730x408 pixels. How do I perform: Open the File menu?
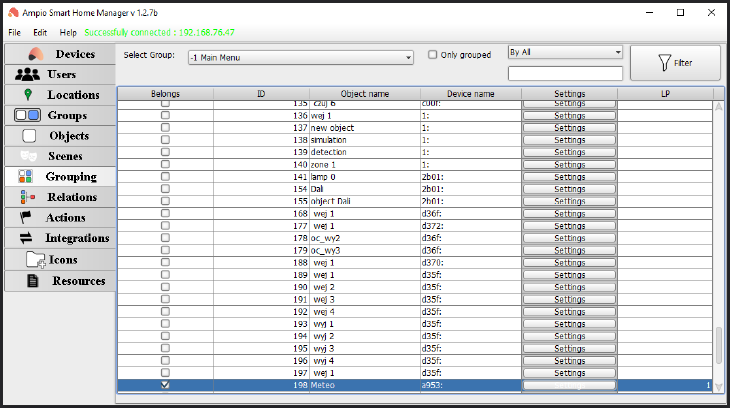coord(14,33)
